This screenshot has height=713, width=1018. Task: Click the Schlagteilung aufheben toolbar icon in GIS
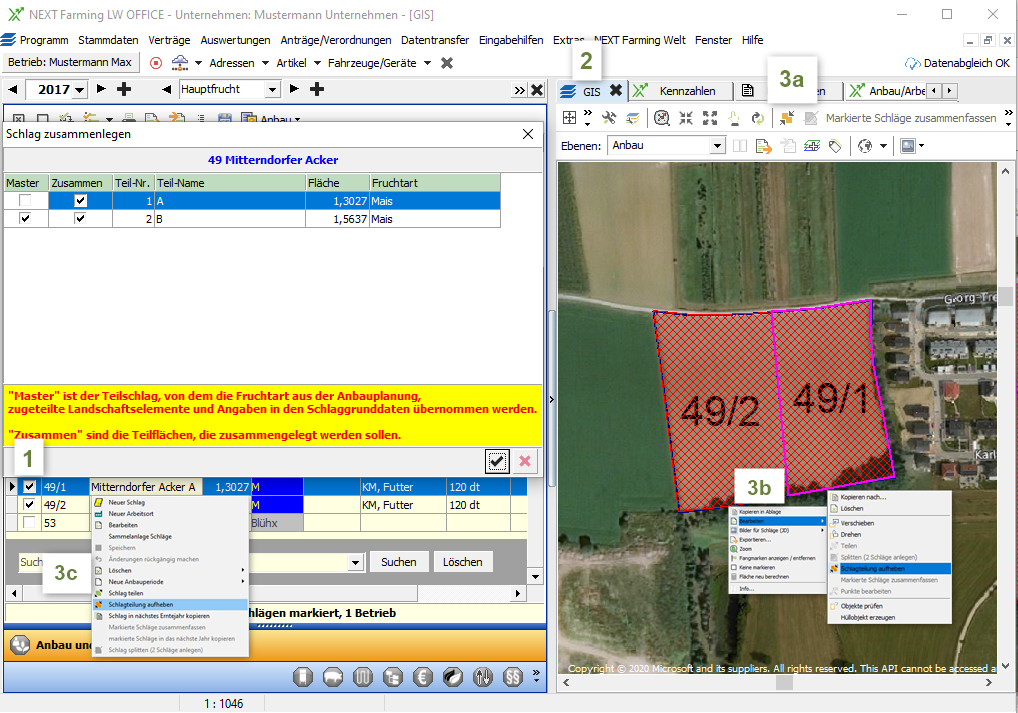[787, 118]
